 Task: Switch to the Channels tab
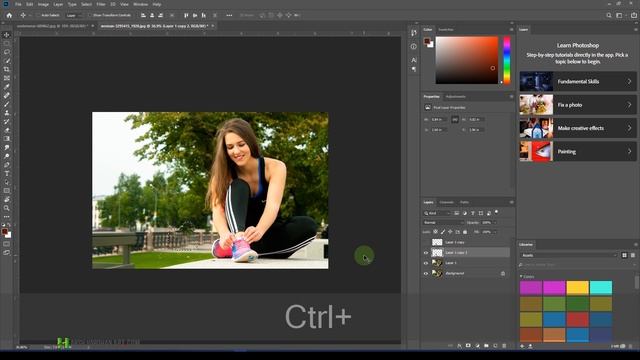[x=446, y=202]
